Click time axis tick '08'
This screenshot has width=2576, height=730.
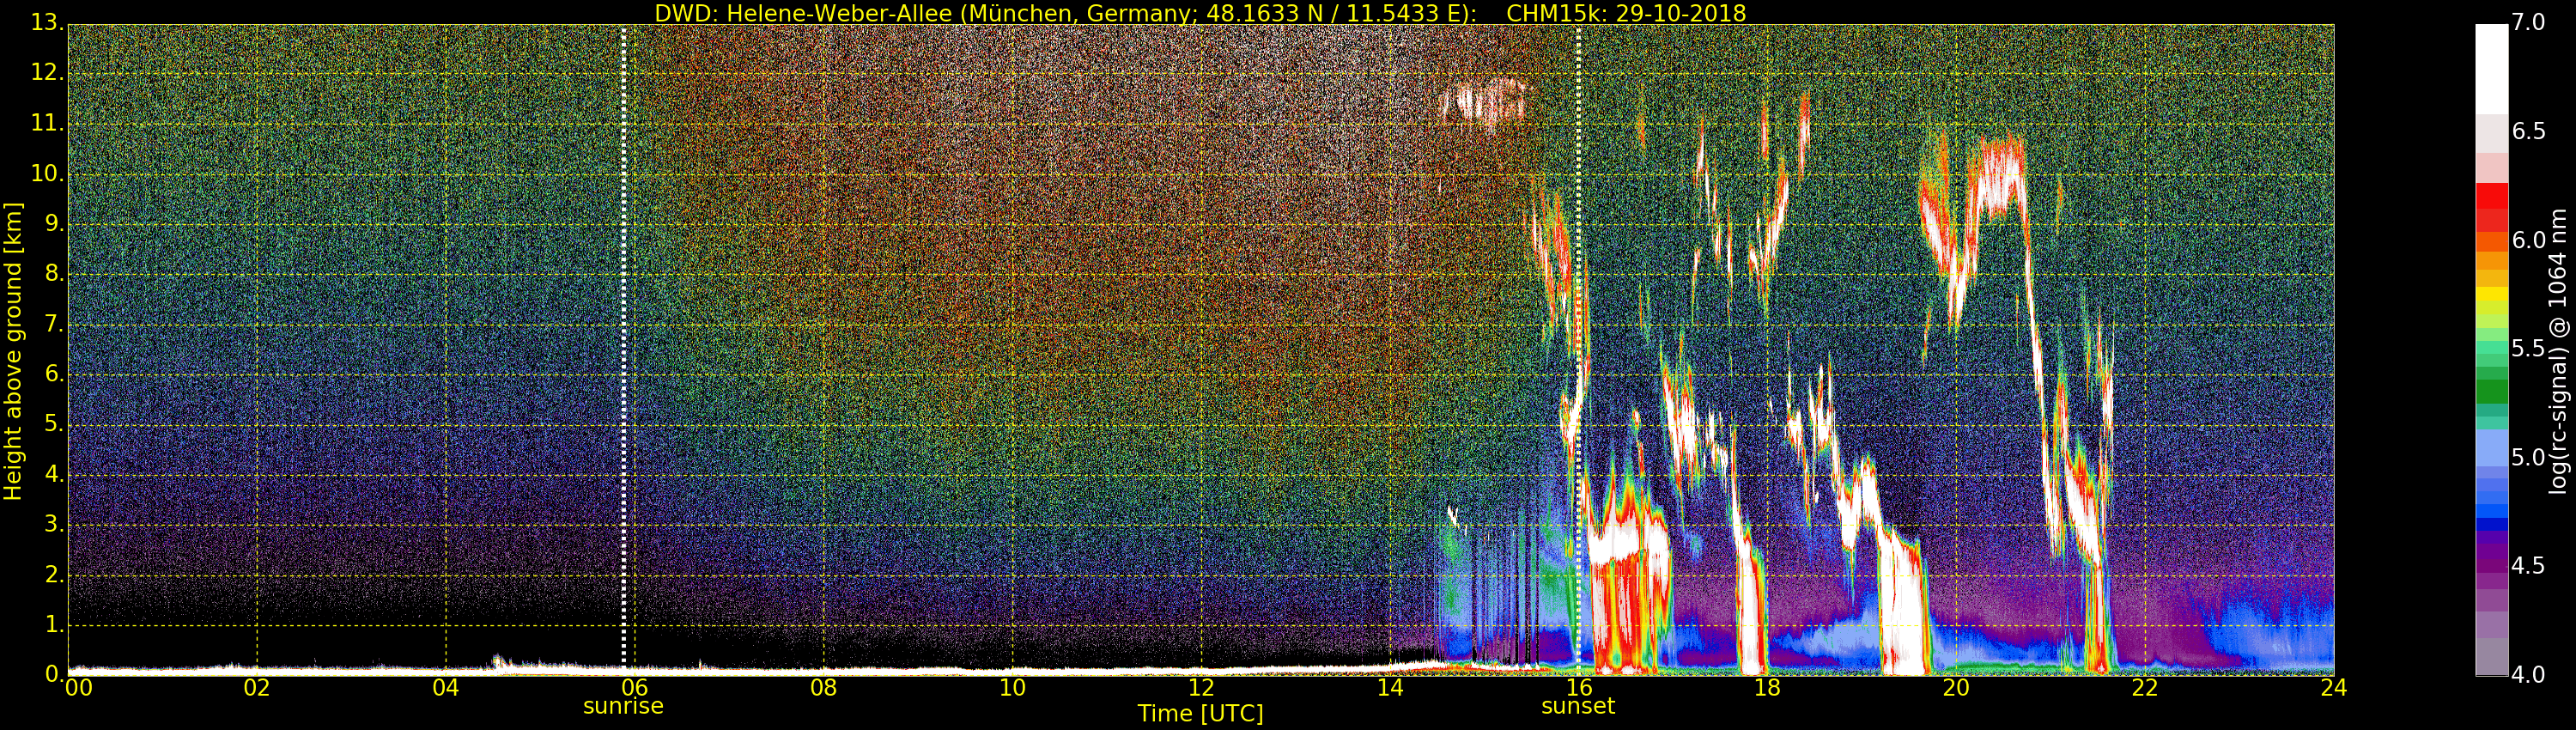pos(824,688)
